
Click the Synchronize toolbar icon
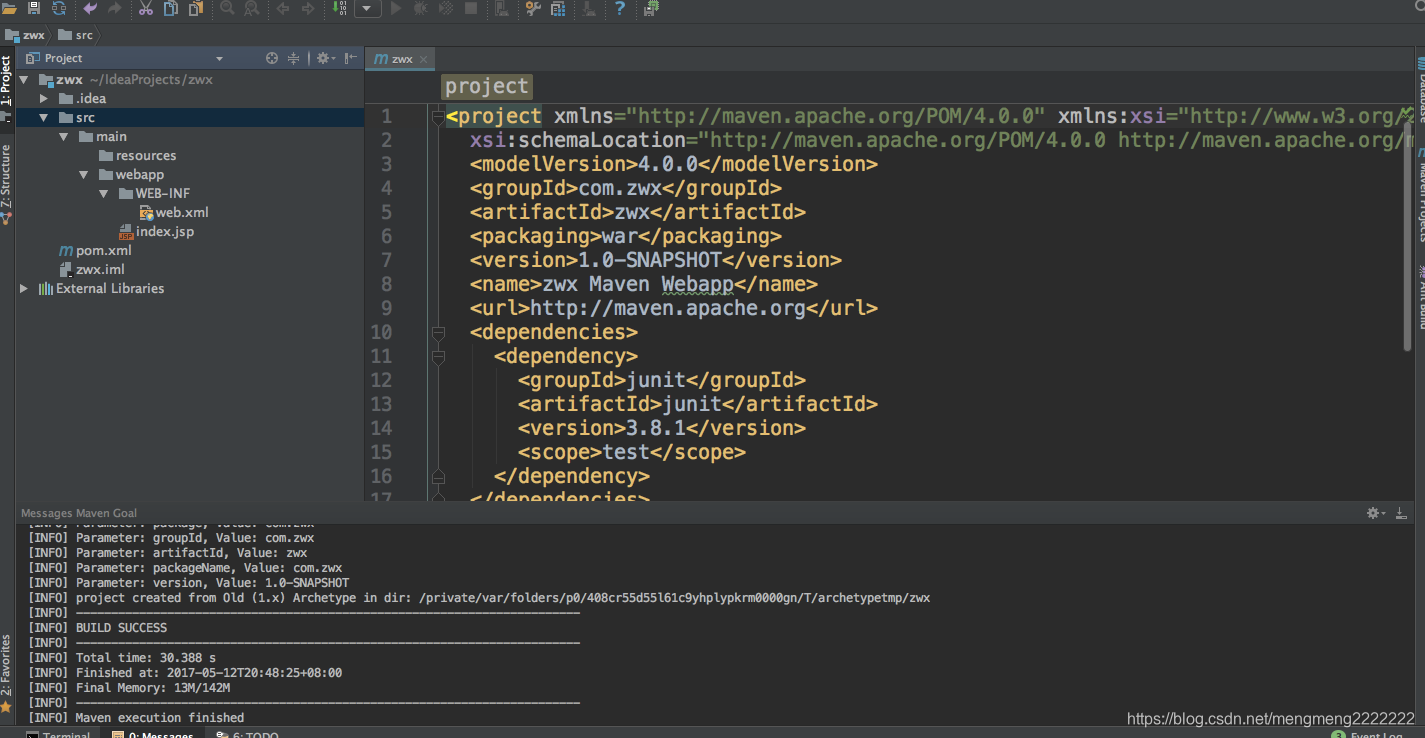[59, 8]
